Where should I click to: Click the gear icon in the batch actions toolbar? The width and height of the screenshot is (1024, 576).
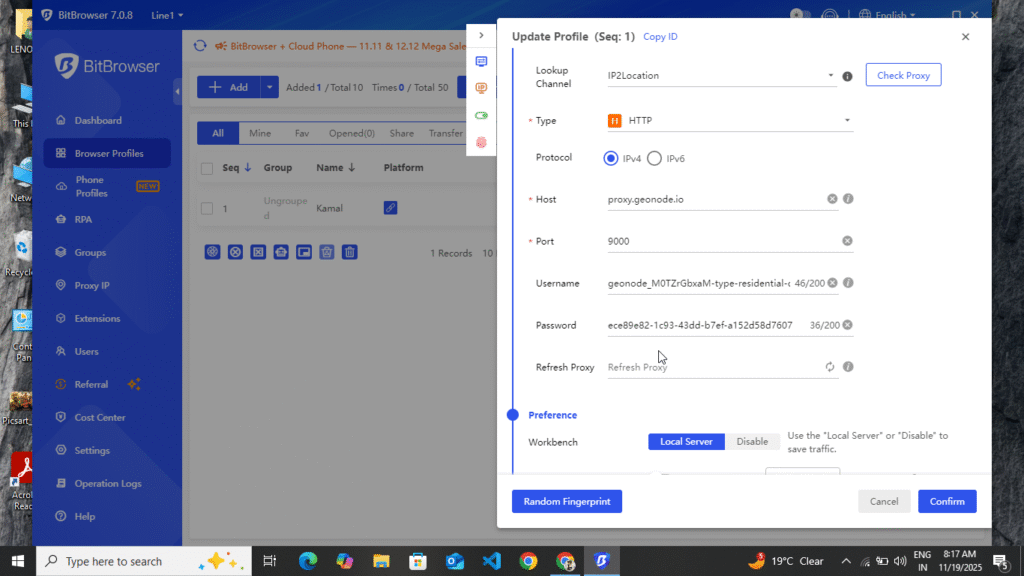[x=212, y=252]
